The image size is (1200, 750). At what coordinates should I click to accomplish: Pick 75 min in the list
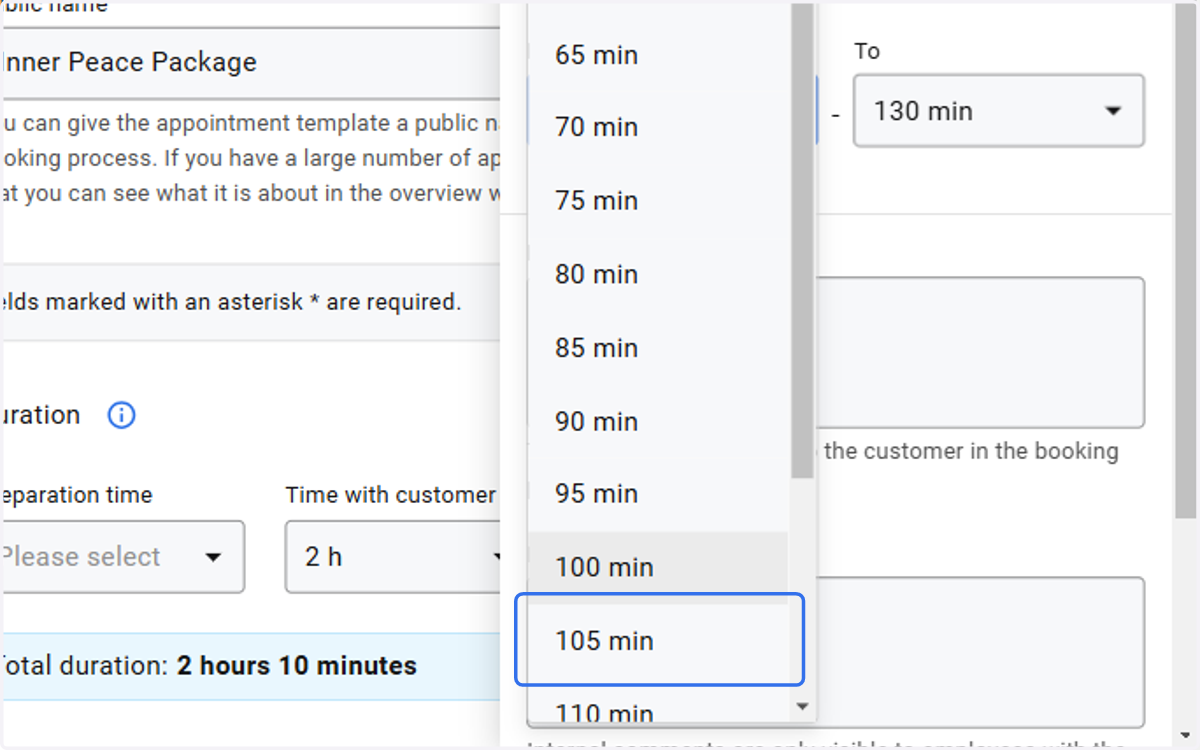pos(658,200)
